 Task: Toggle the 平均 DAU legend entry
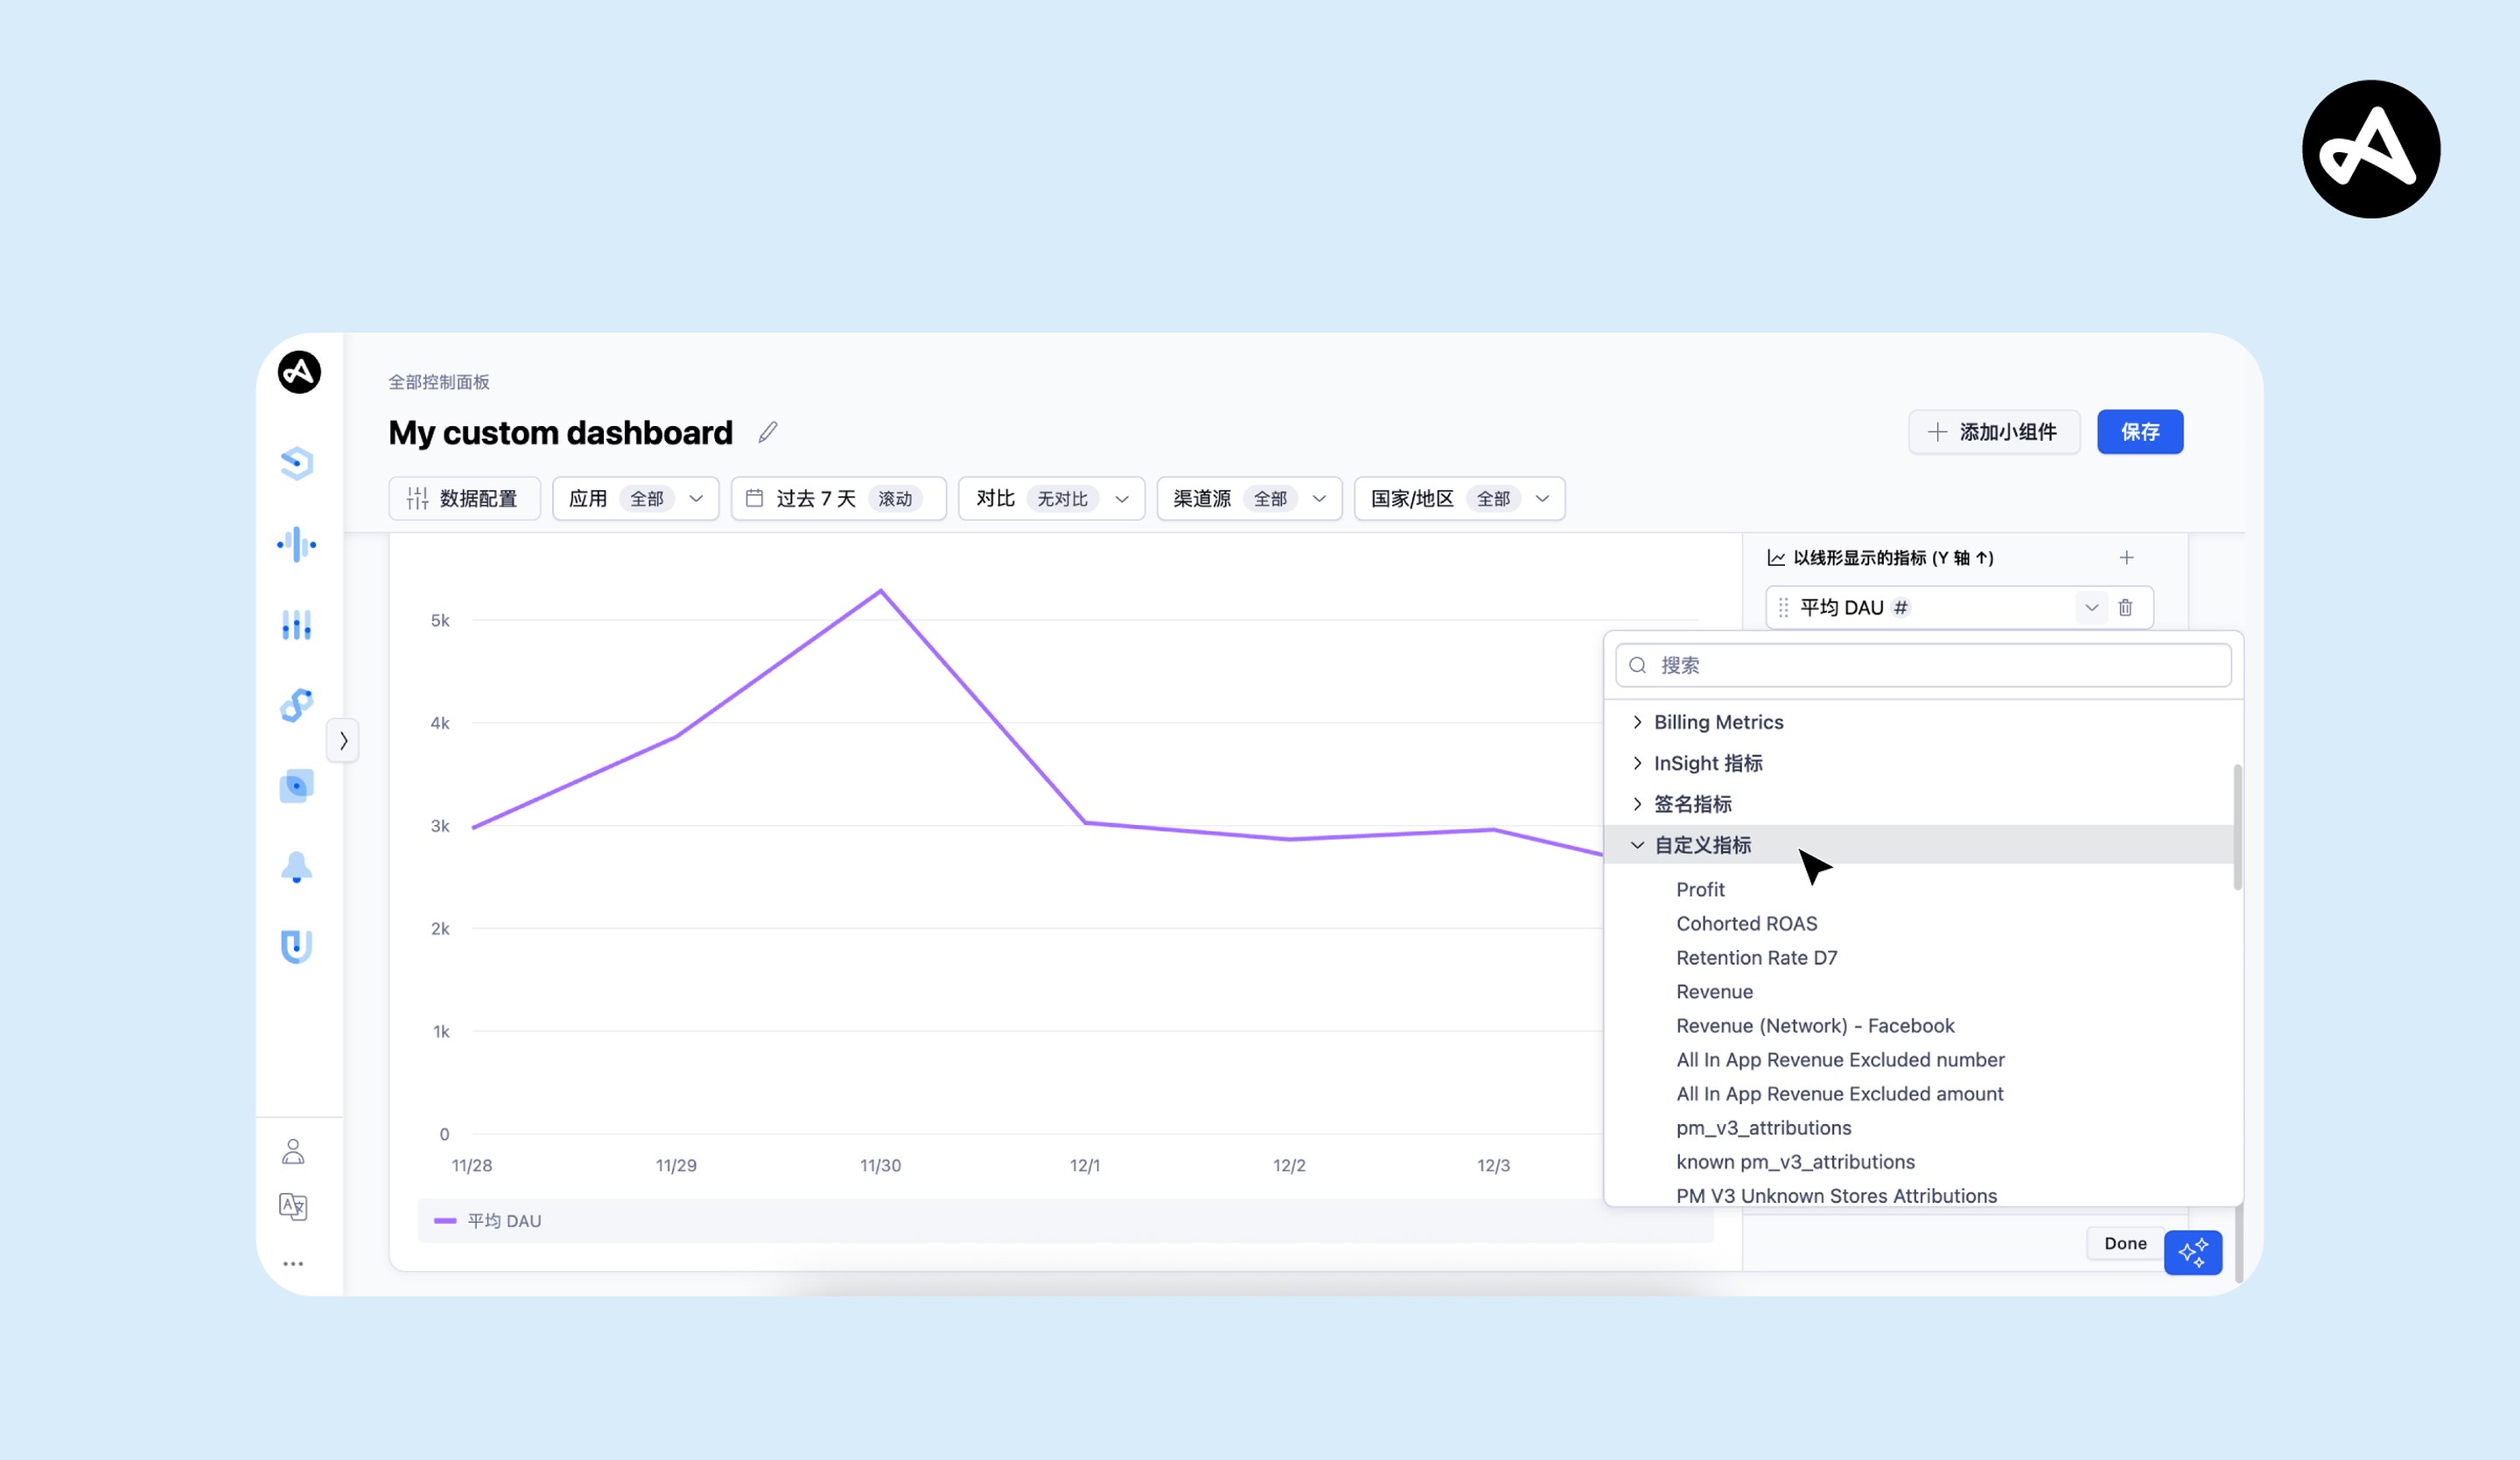[490, 1220]
